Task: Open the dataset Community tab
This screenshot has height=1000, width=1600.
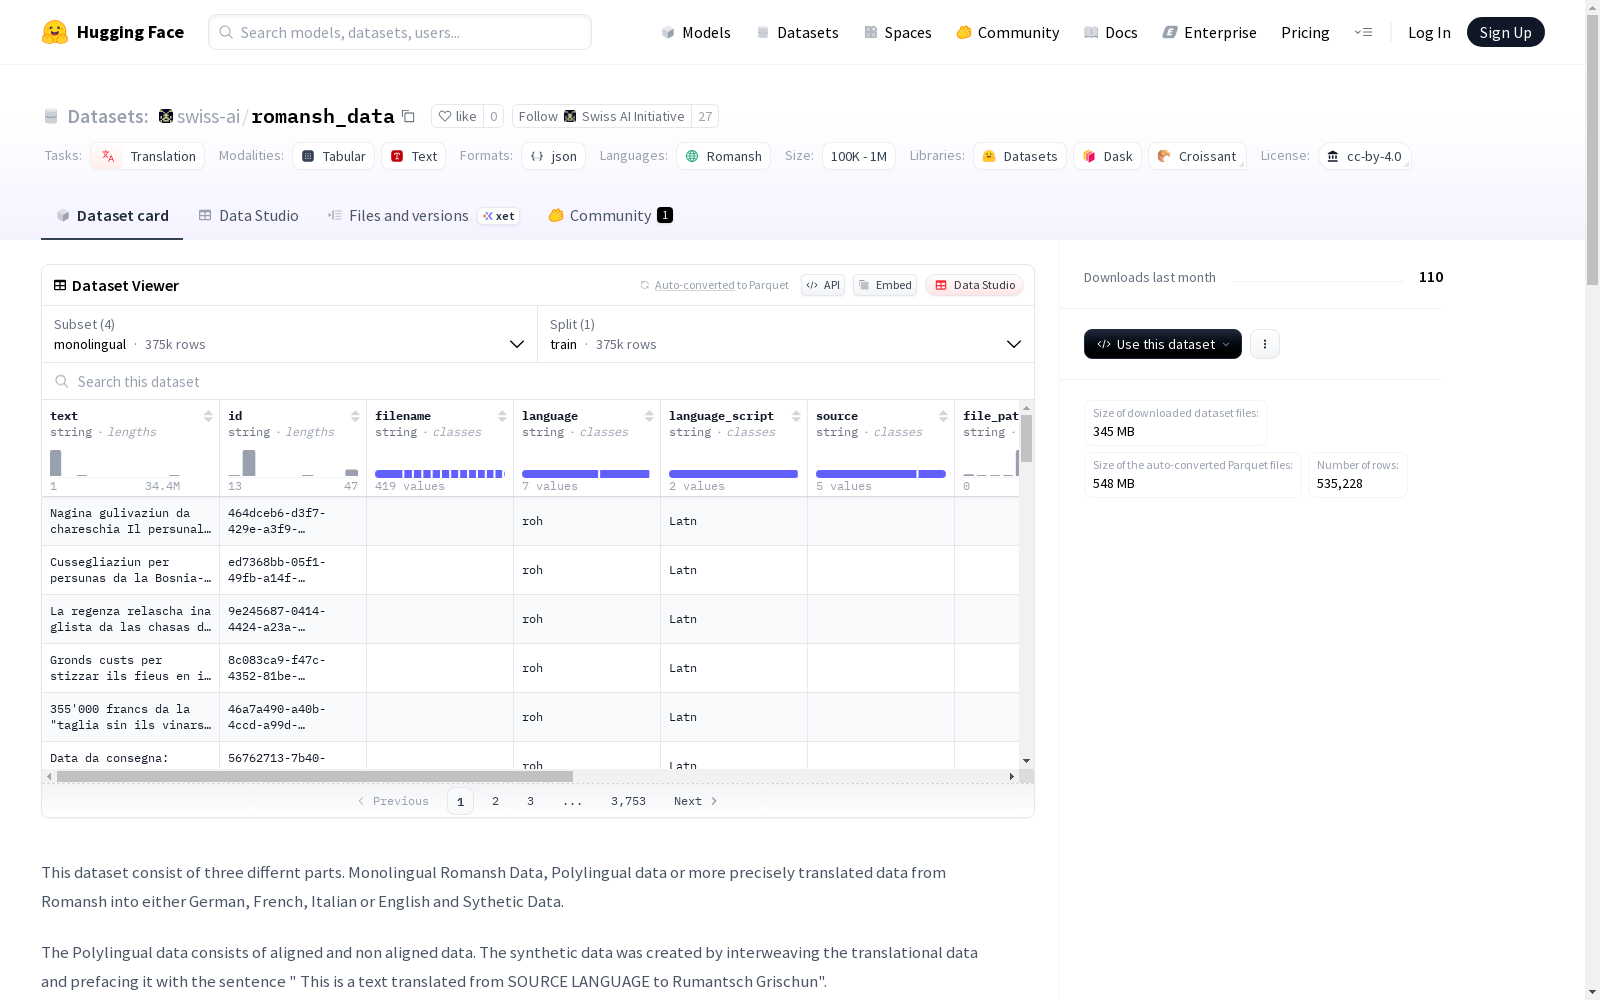Action: (610, 216)
